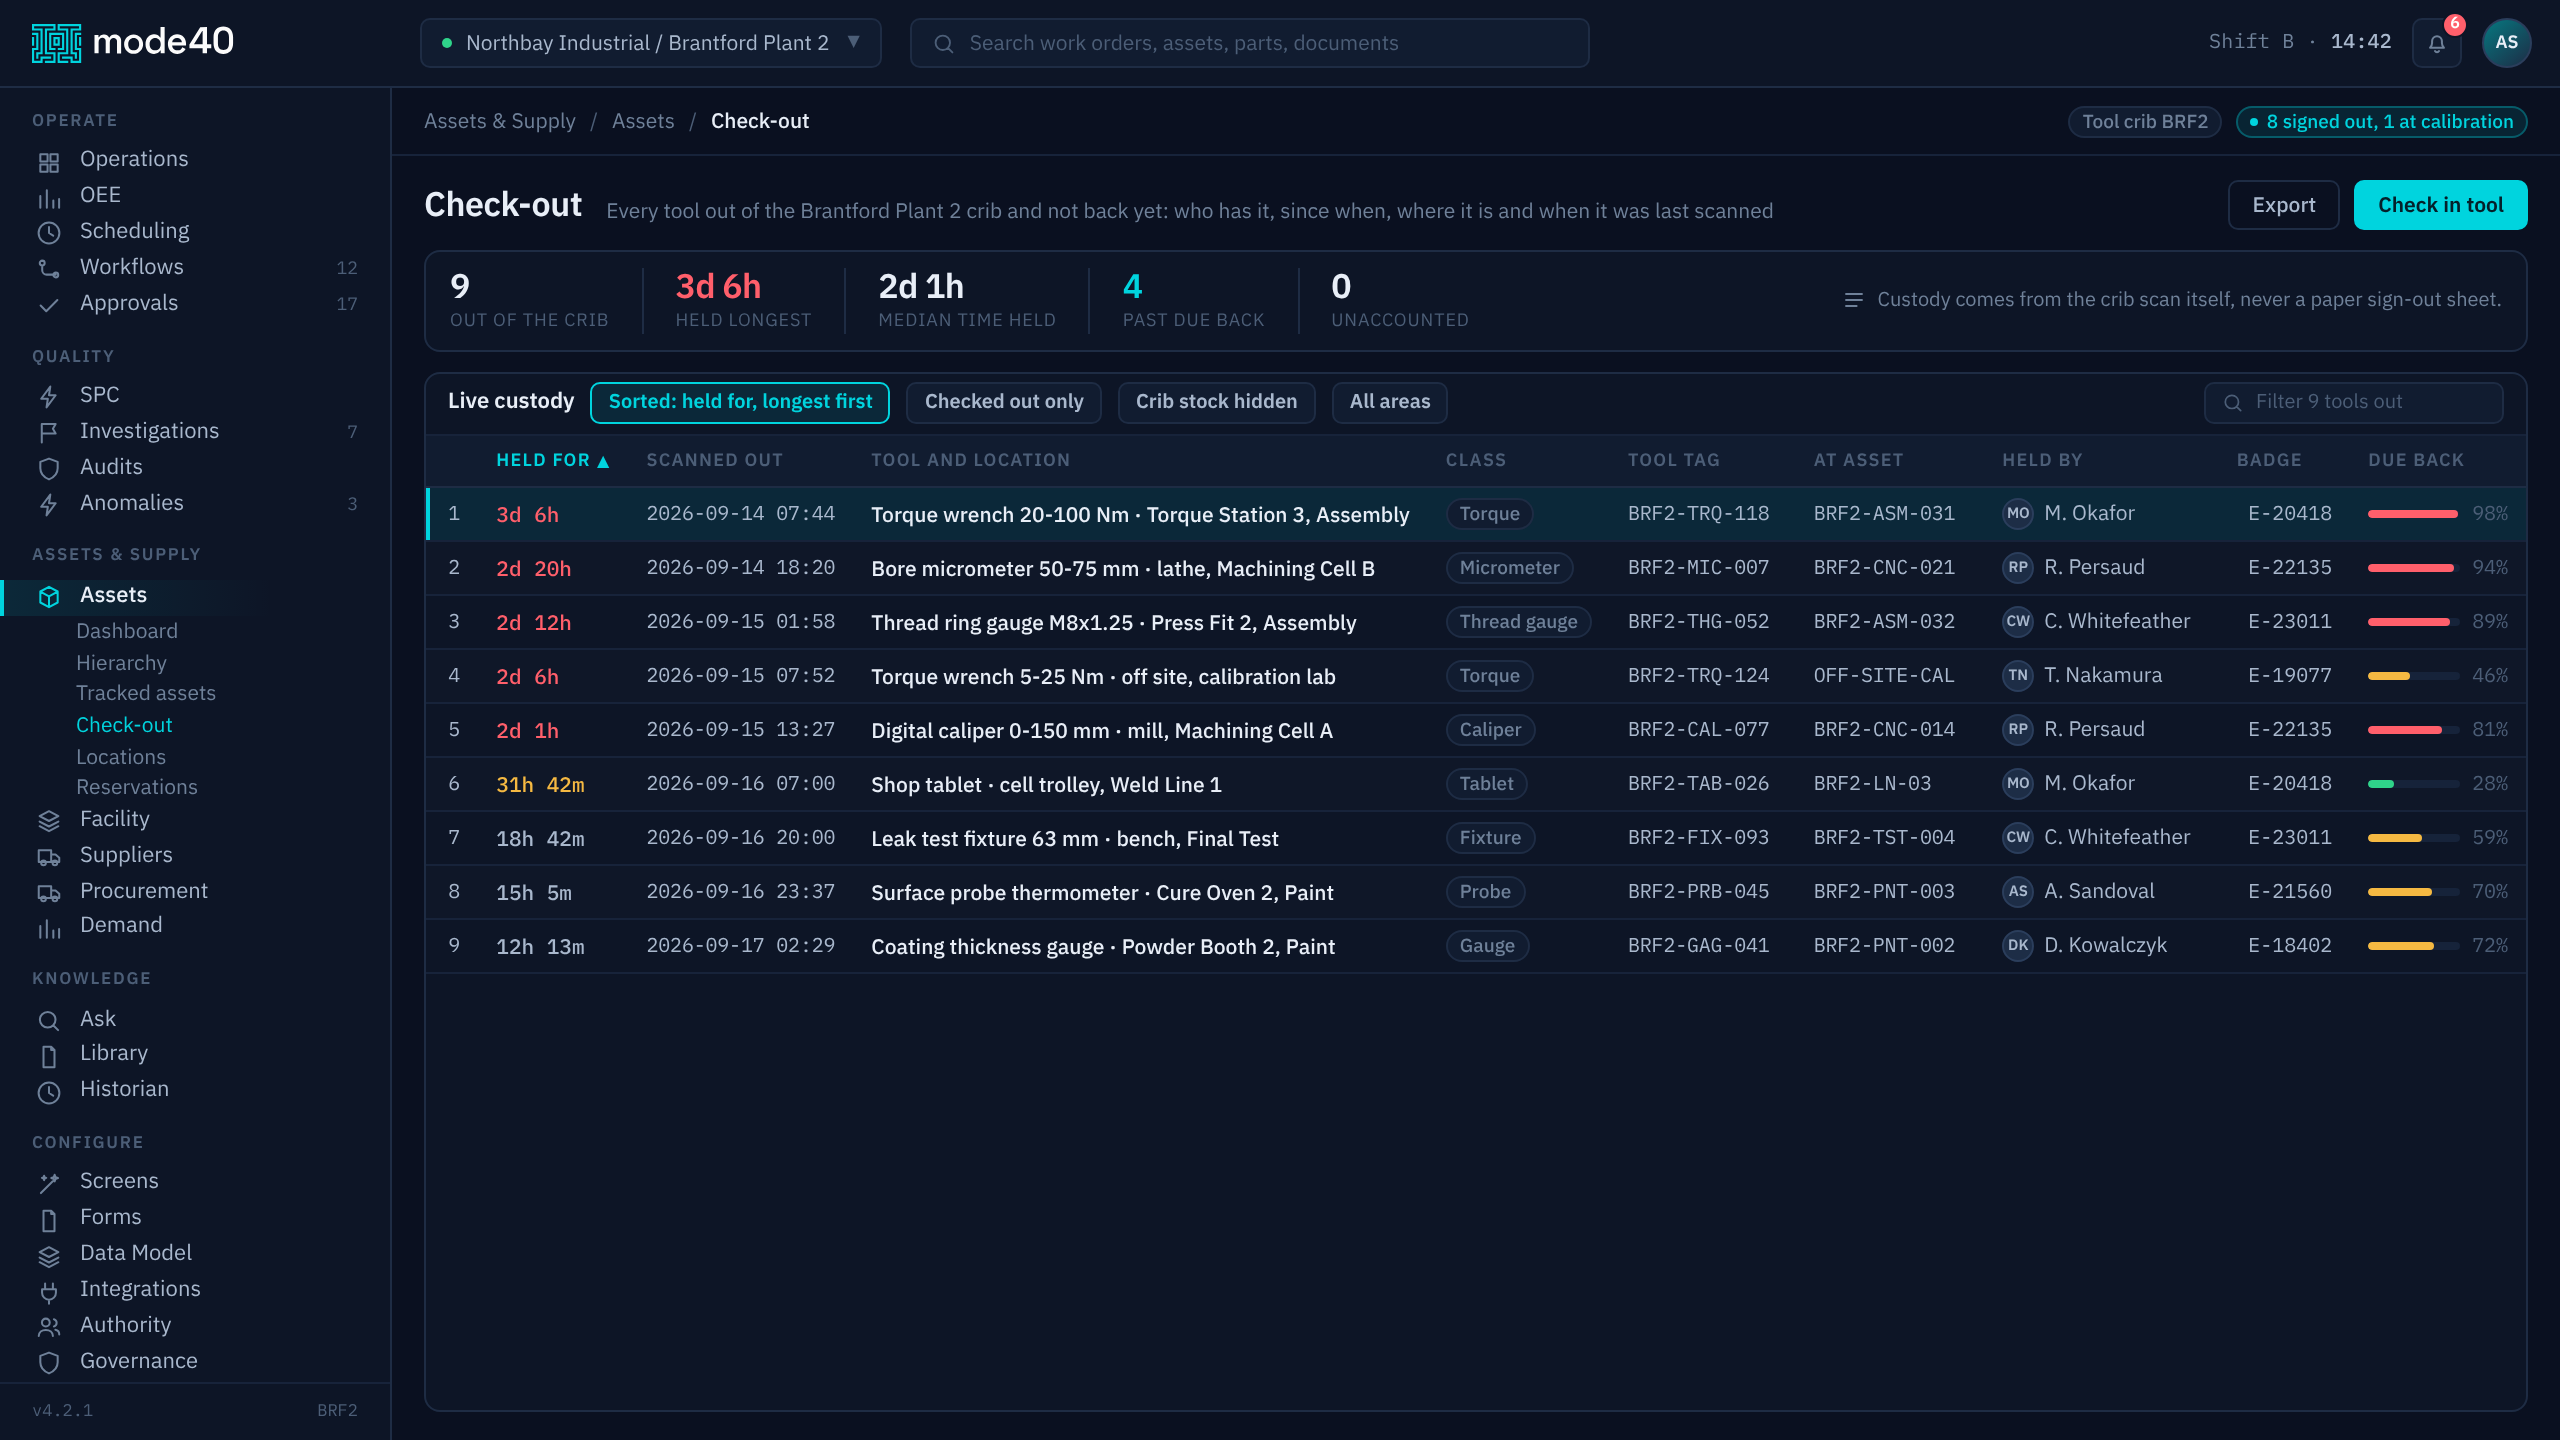
Task: Sort by the HELD FOR column header
Action: click(552, 460)
